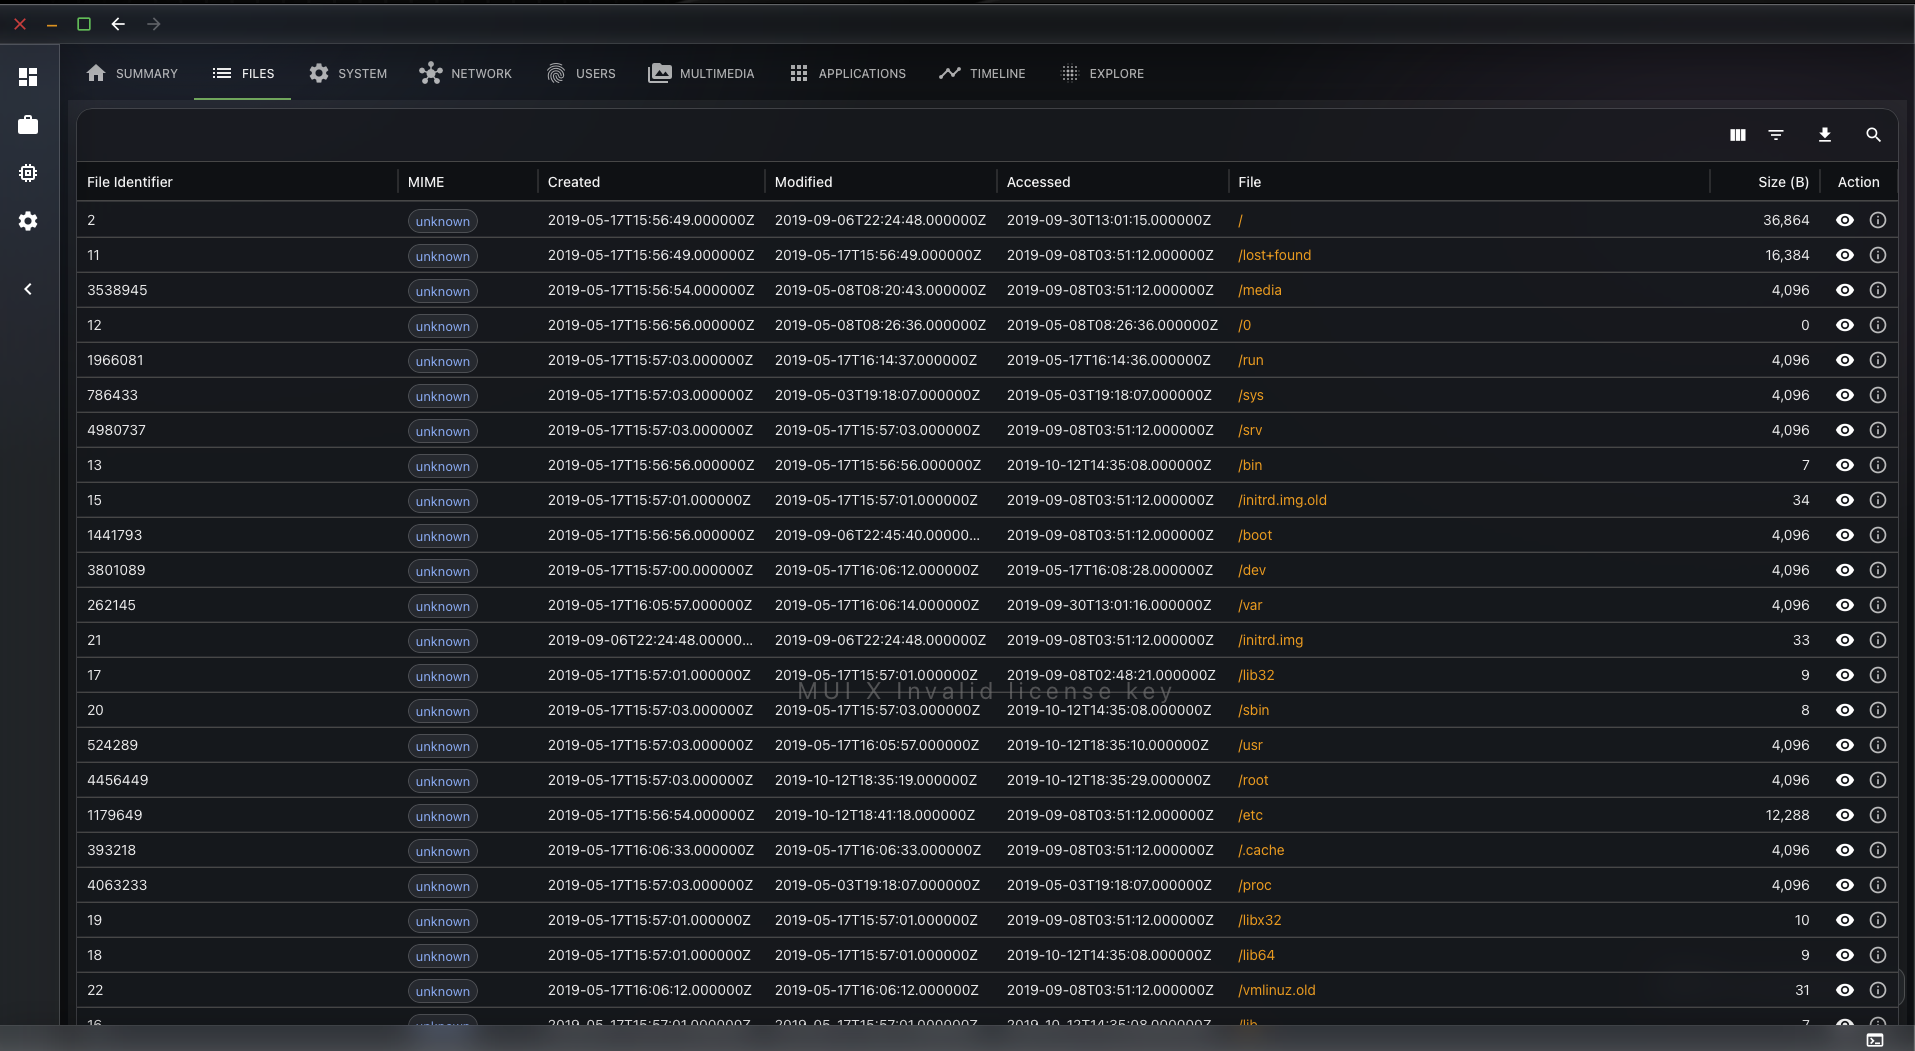Show info for the /lost+found row
The image size is (1915, 1051).
[1878, 255]
